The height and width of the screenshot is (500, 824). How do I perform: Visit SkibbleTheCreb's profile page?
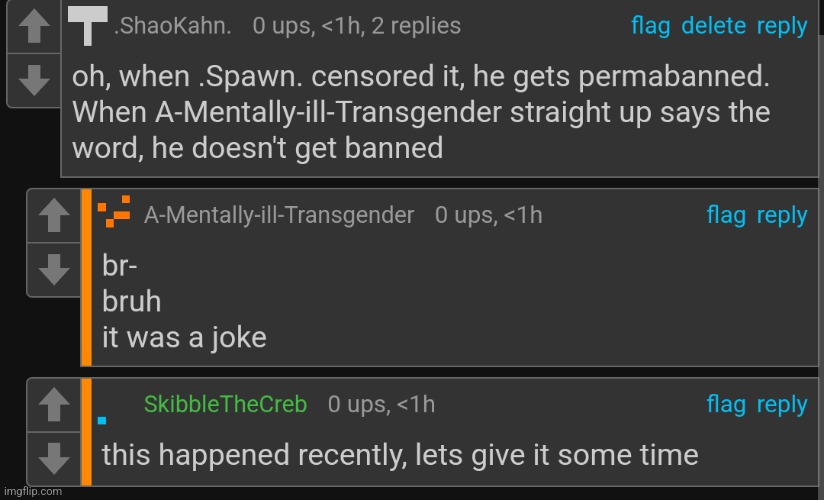[225, 404]
